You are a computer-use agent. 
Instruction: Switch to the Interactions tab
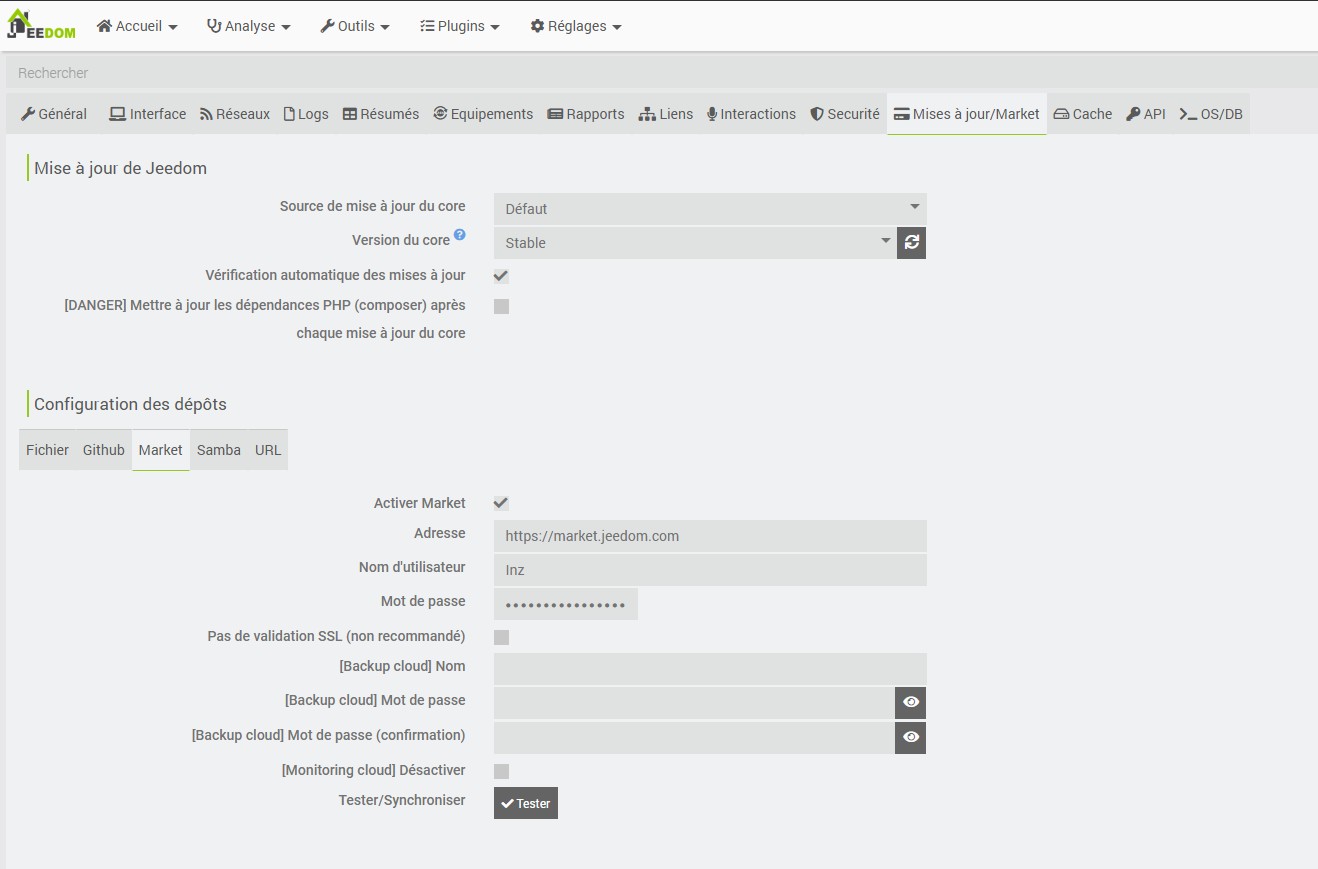[x=752, y=114]
